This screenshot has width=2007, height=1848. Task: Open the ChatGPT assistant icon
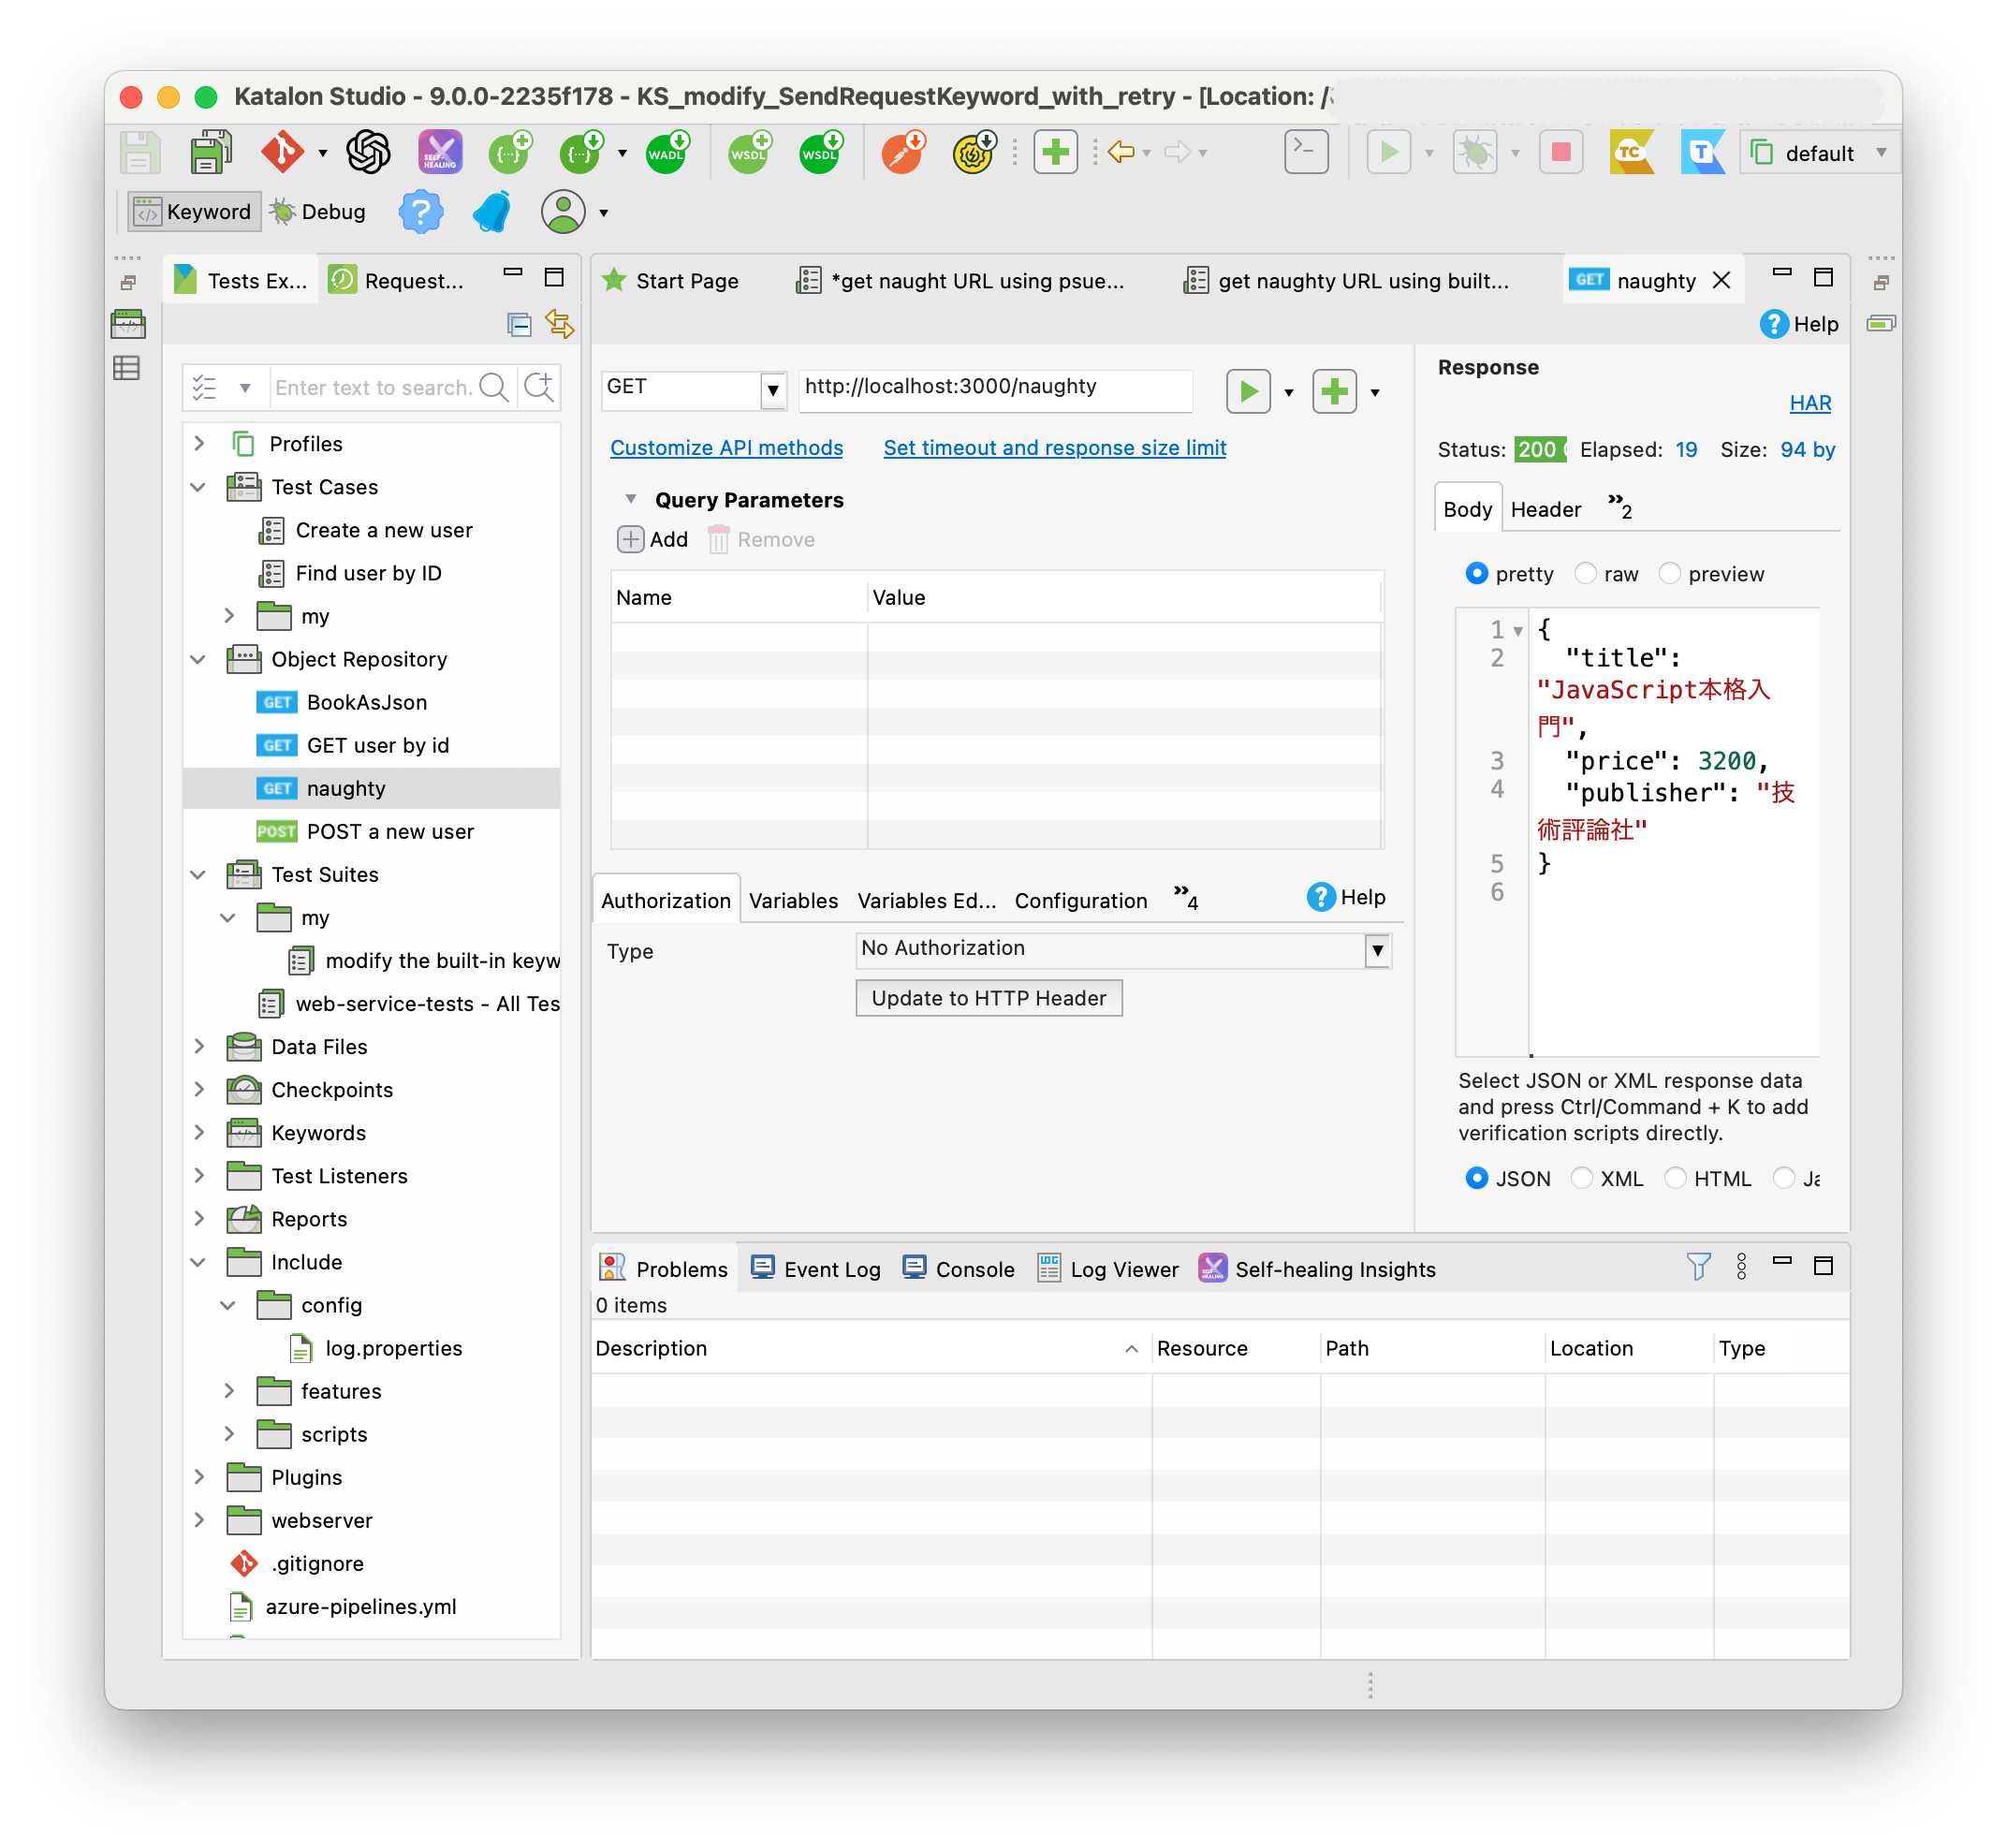[x=368, y=152]
